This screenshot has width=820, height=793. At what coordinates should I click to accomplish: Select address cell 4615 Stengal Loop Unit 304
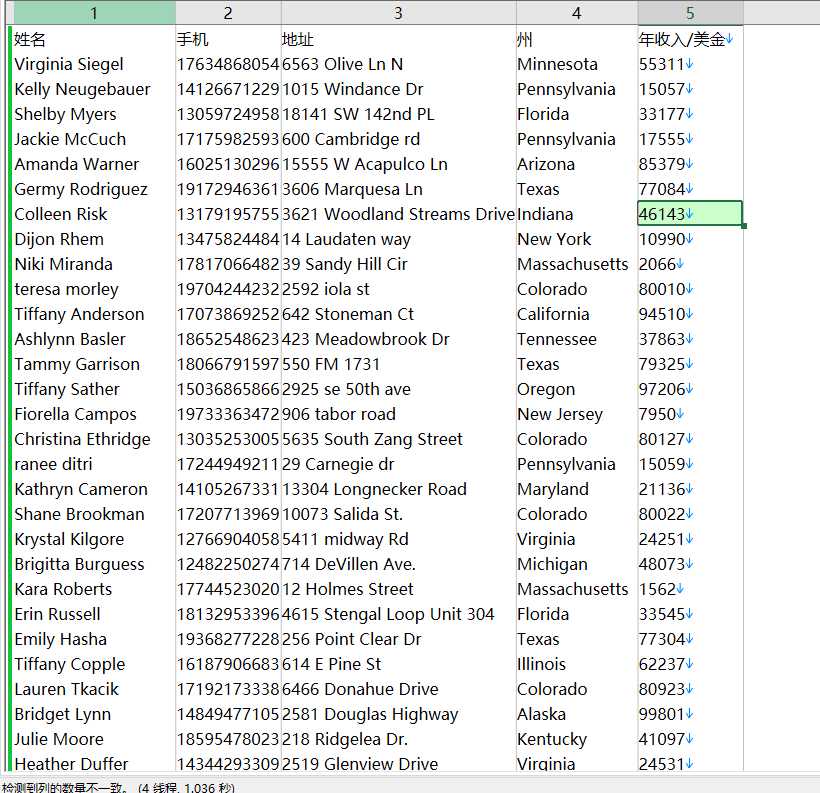pyautogui.click(x=398, y=614)
